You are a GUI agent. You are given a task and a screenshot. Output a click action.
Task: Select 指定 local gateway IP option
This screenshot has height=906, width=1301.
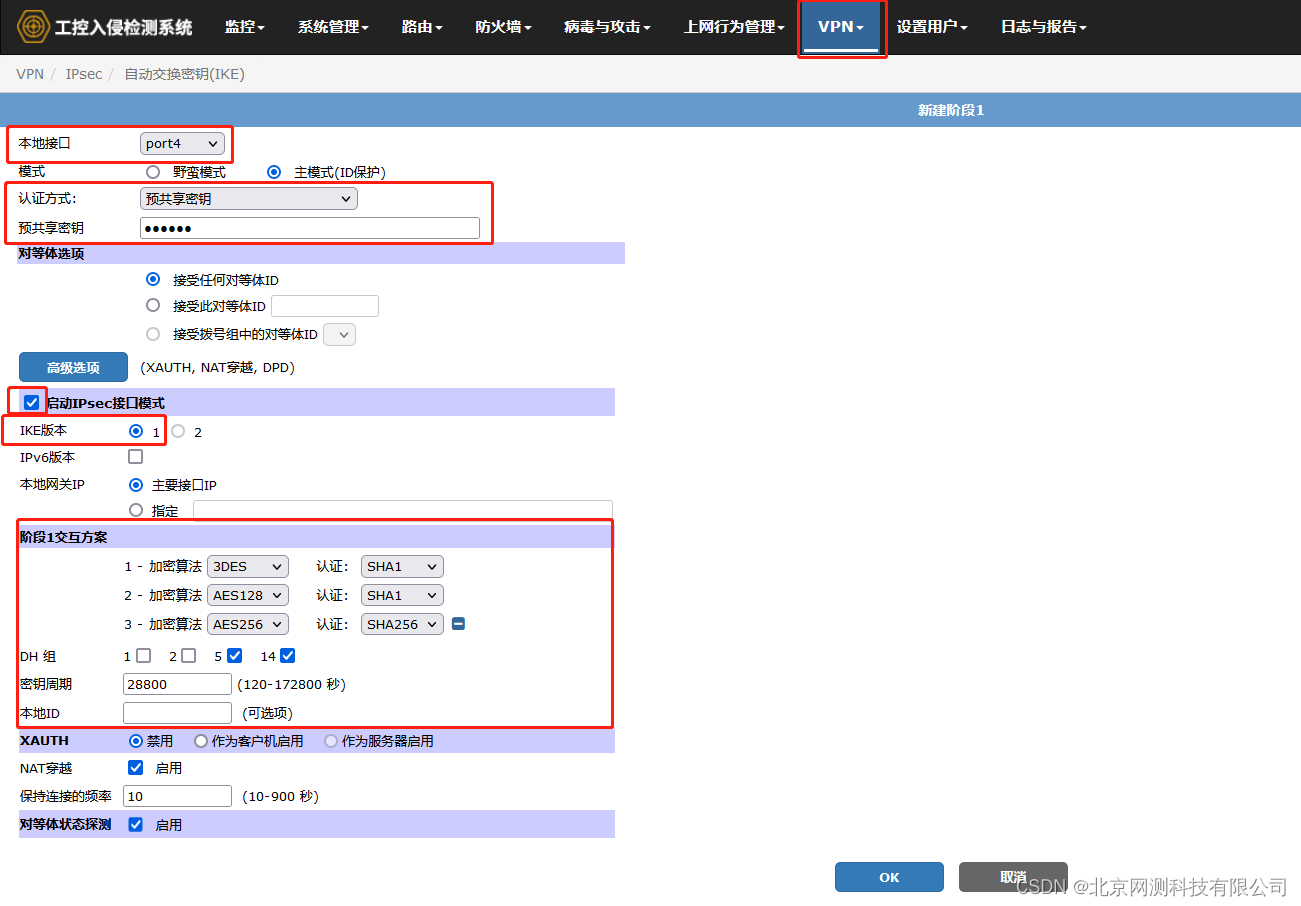(136, 510)
